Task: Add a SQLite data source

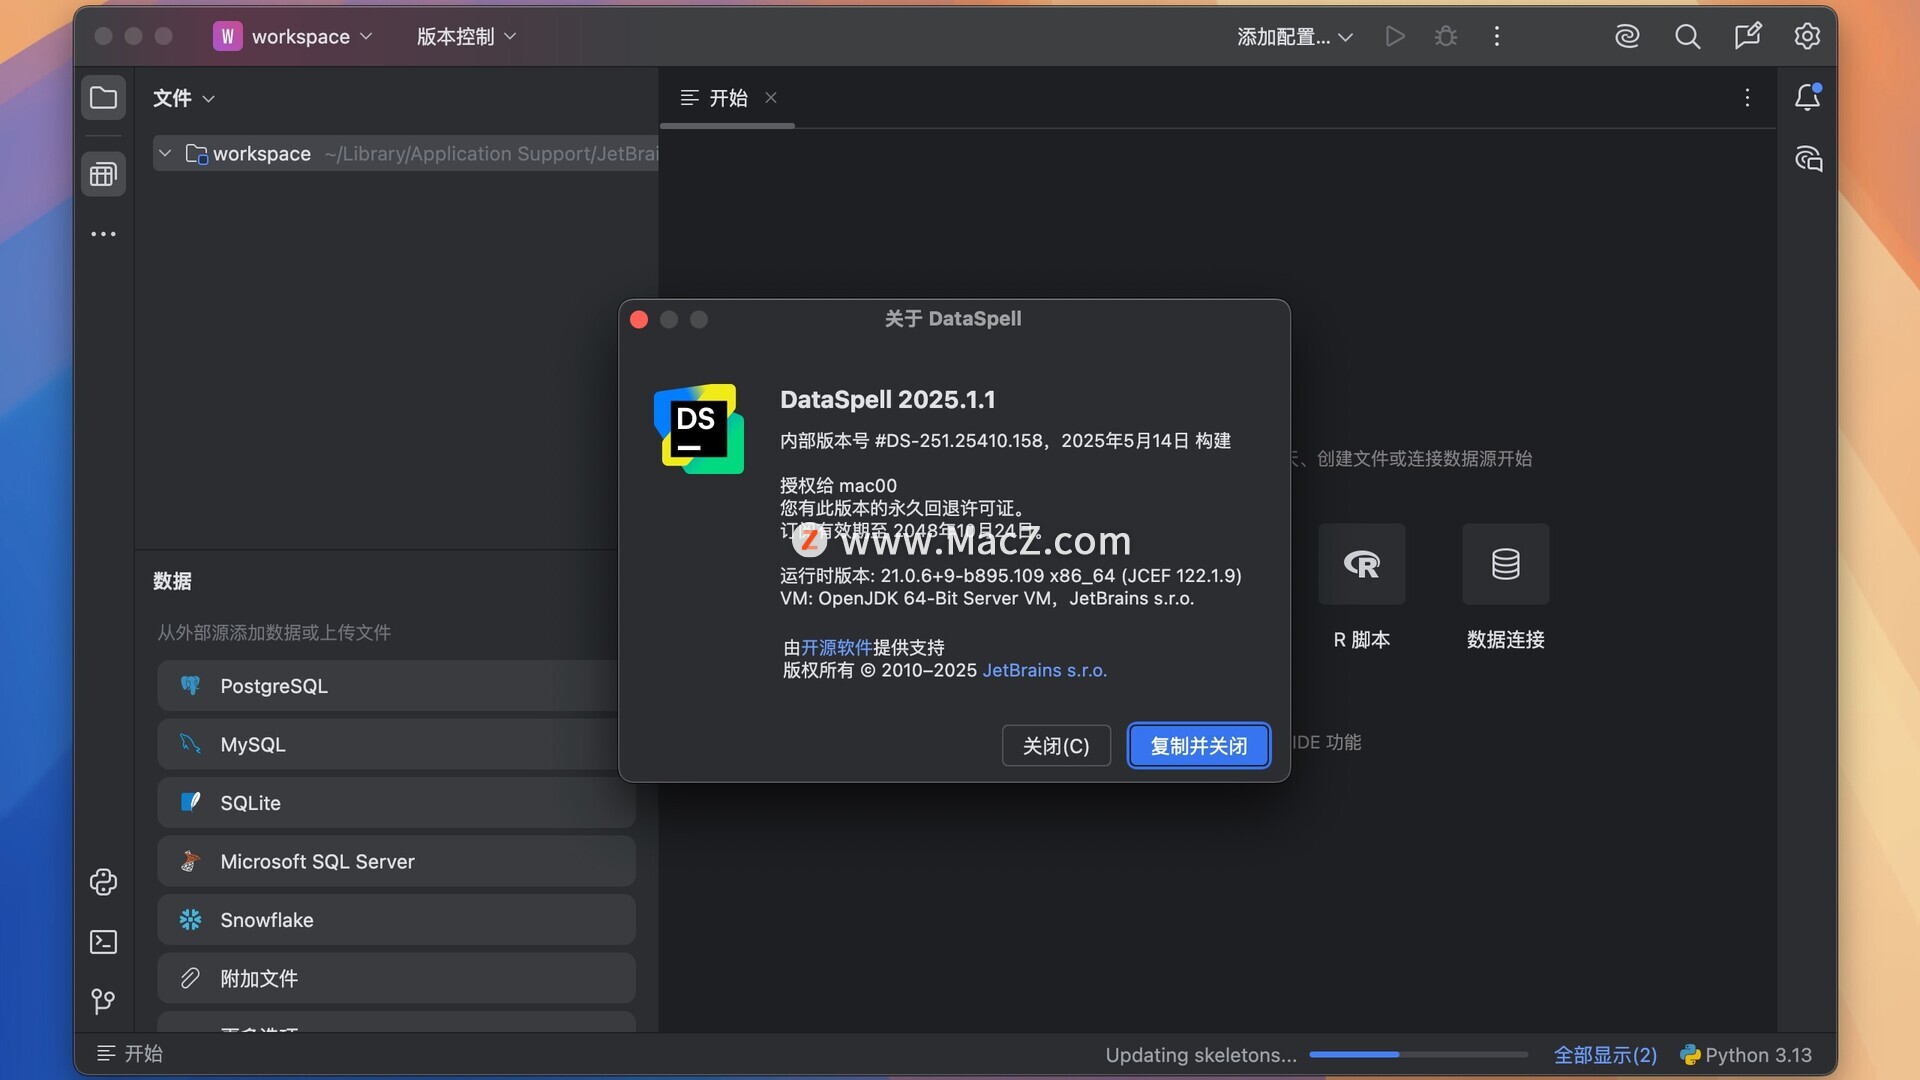Action: point(396,802)
